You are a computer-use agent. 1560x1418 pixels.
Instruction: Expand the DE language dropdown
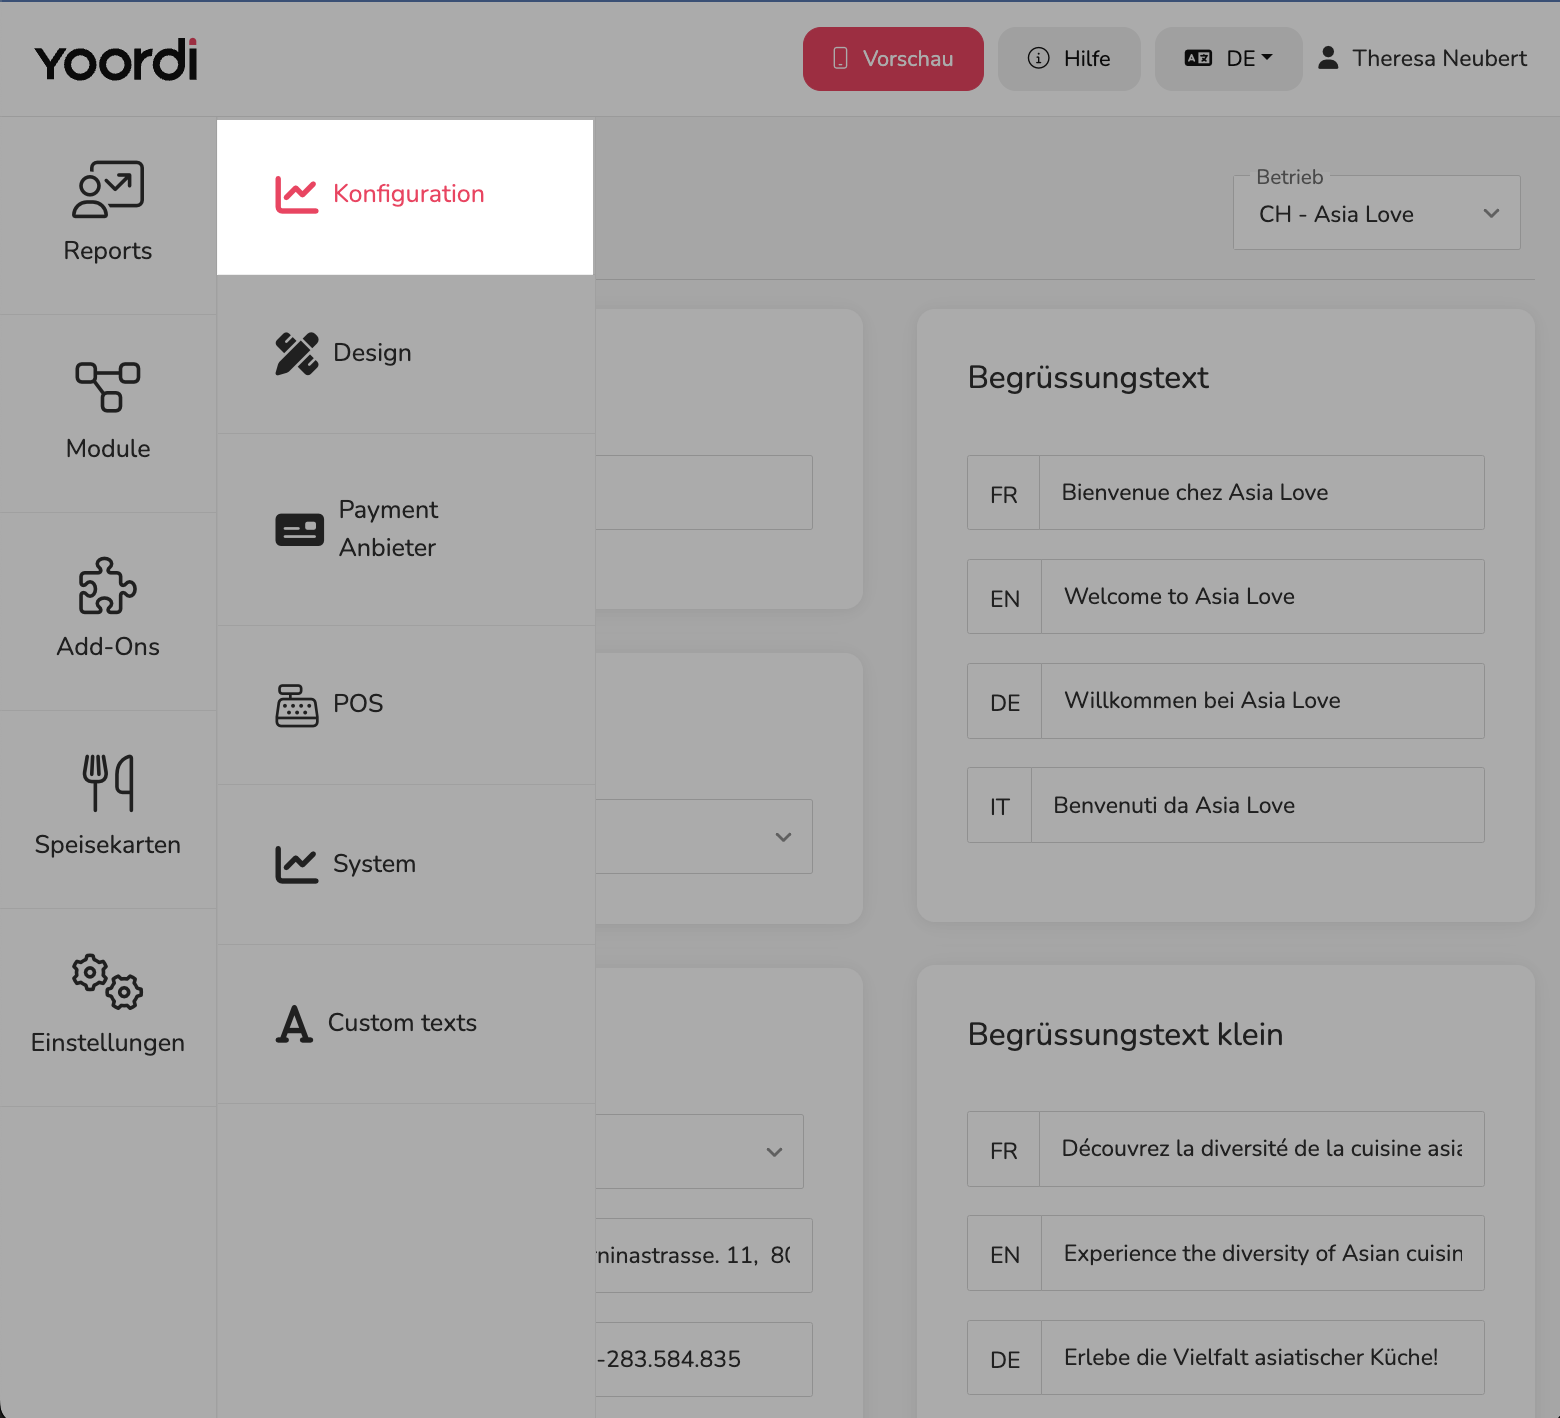1229,59
